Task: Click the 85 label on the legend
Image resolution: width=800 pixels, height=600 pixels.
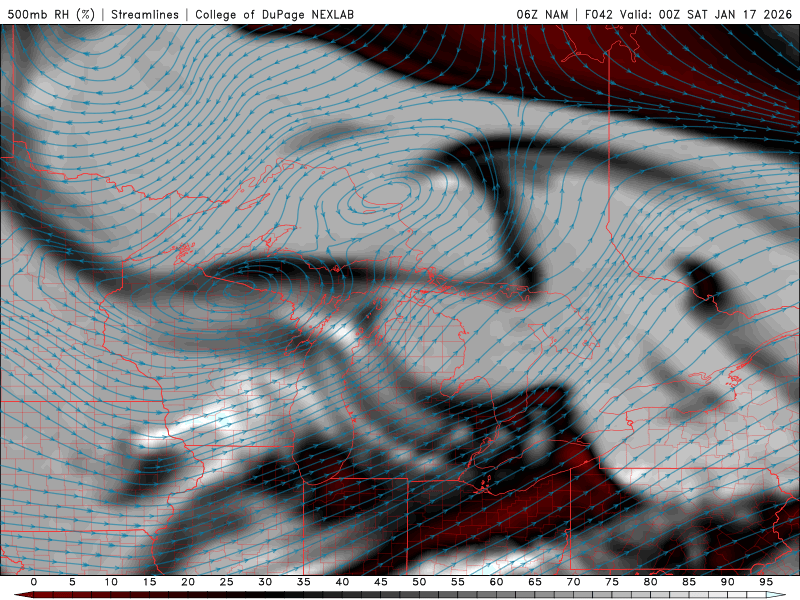Action: tap(689, 582)
